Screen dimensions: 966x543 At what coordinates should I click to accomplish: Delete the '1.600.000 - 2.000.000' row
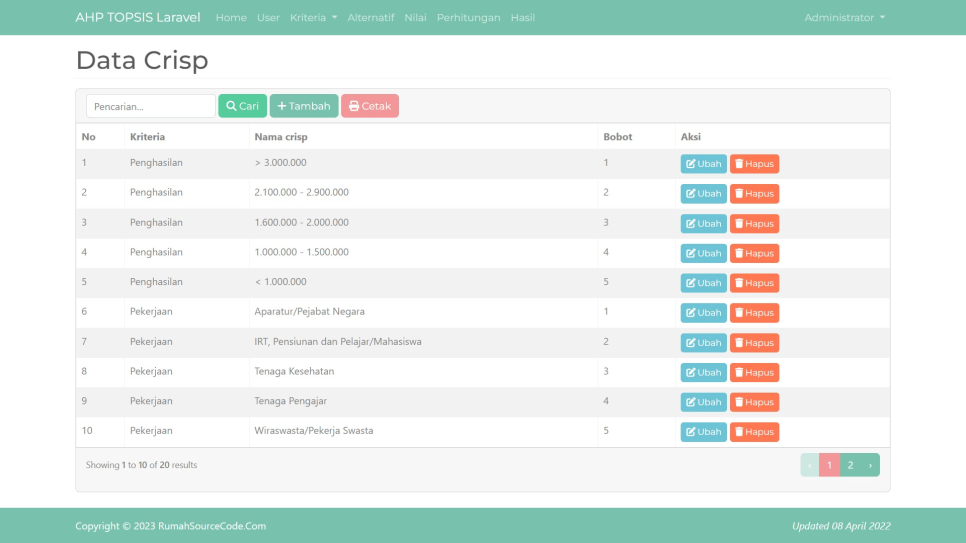click(754, 224)
